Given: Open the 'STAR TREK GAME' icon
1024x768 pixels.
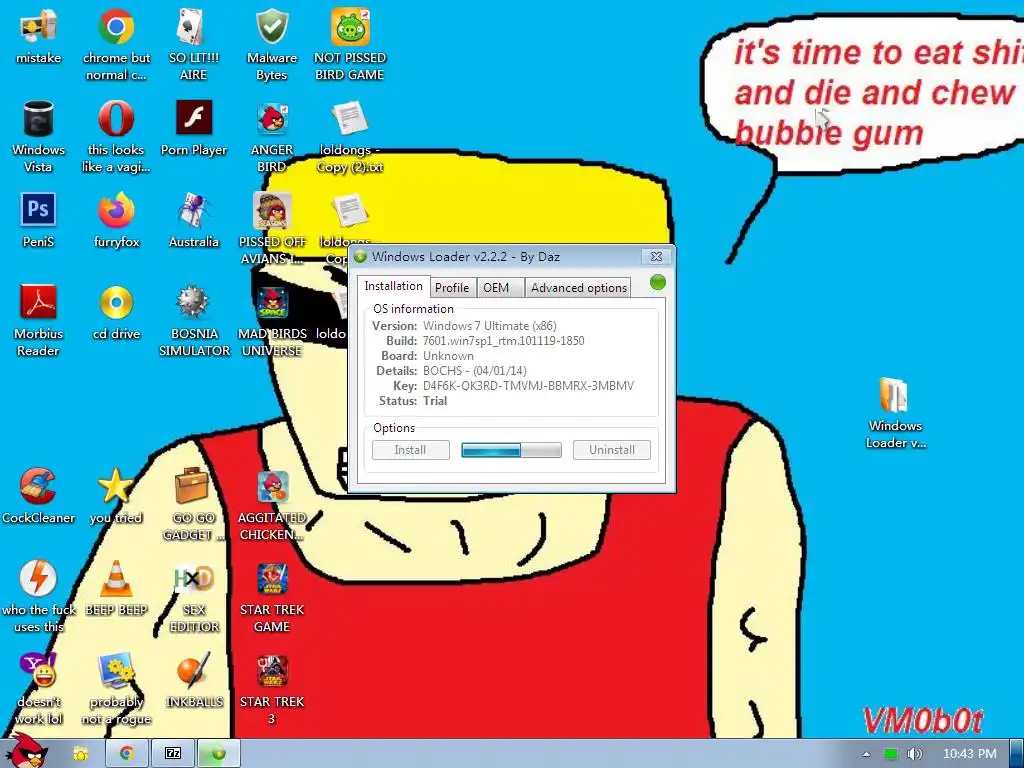Looking at the screenshot, I should (272, 597).
